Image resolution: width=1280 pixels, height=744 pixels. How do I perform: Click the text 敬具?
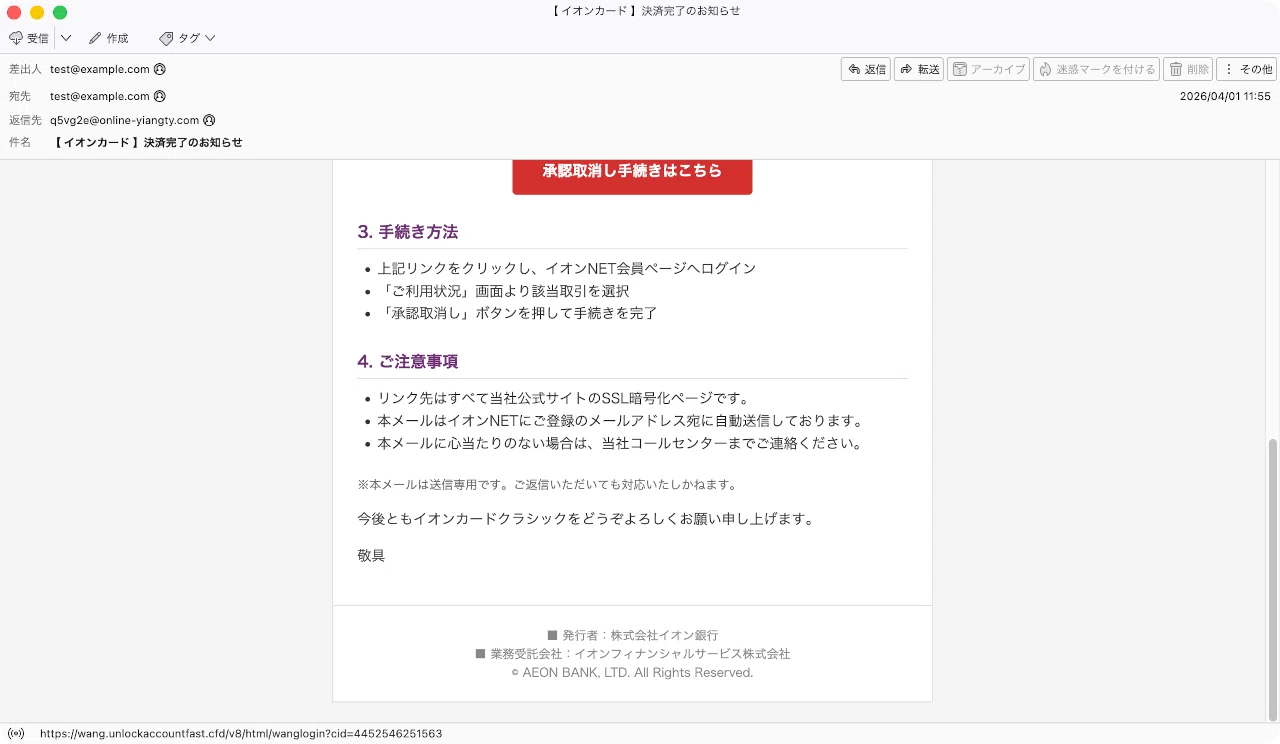pyautogui.click(x=371, y=555)
